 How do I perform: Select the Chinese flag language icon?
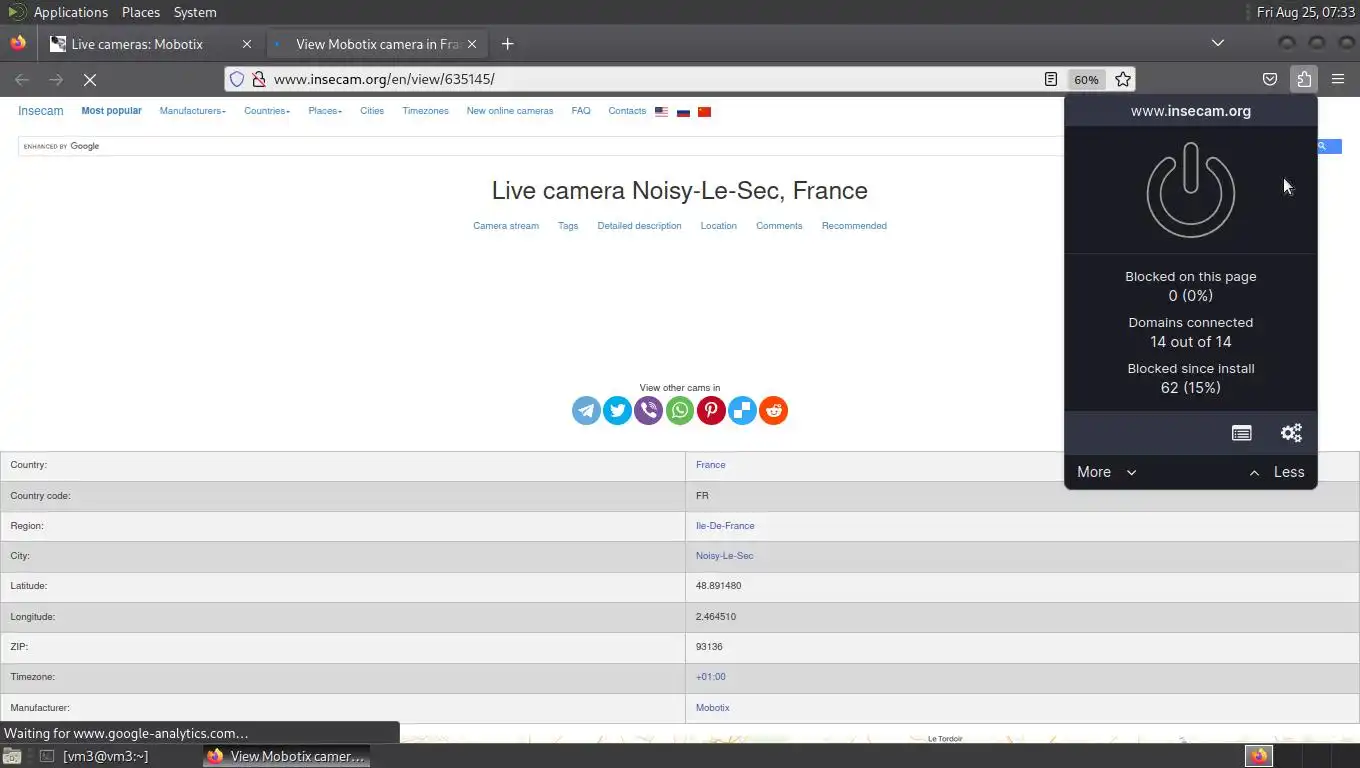[704, 112]
